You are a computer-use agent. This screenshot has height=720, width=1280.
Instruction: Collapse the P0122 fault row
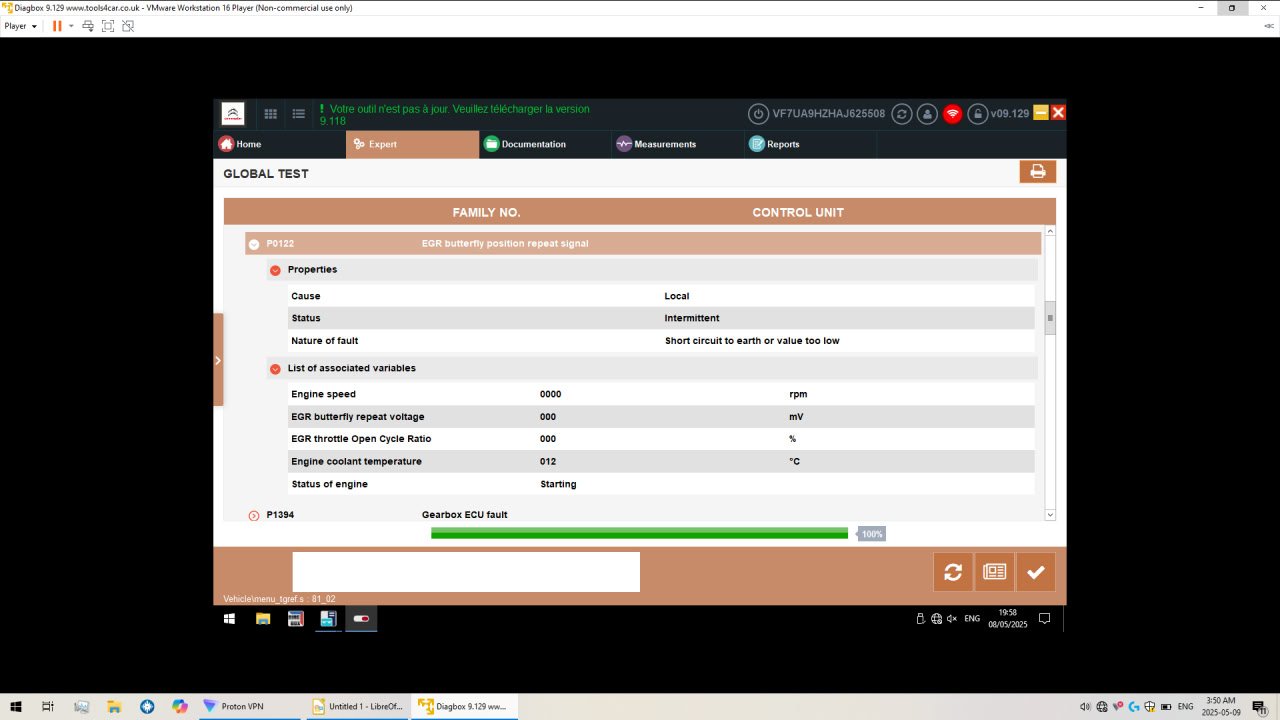pyautogui.click(x=254, y=244)
